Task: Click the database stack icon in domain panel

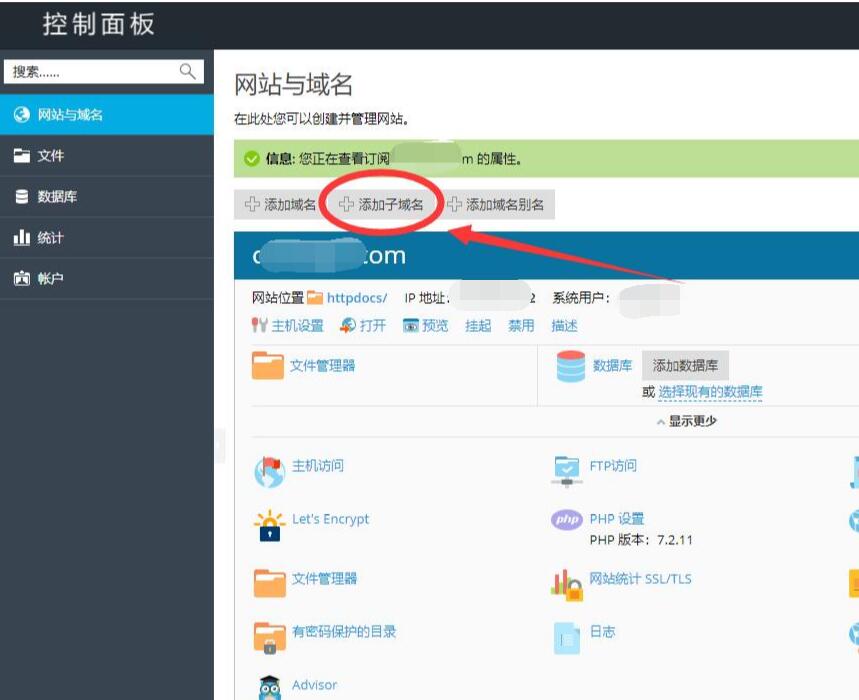Action: coord(571,366)
